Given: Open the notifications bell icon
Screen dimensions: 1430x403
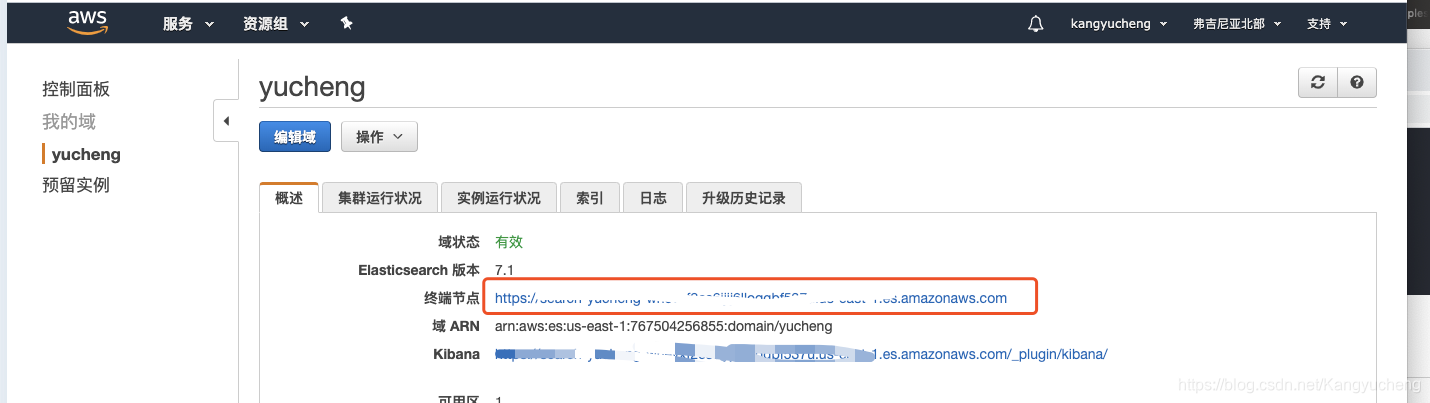Looking at the screenshot, I should (x=1035, y=24).
